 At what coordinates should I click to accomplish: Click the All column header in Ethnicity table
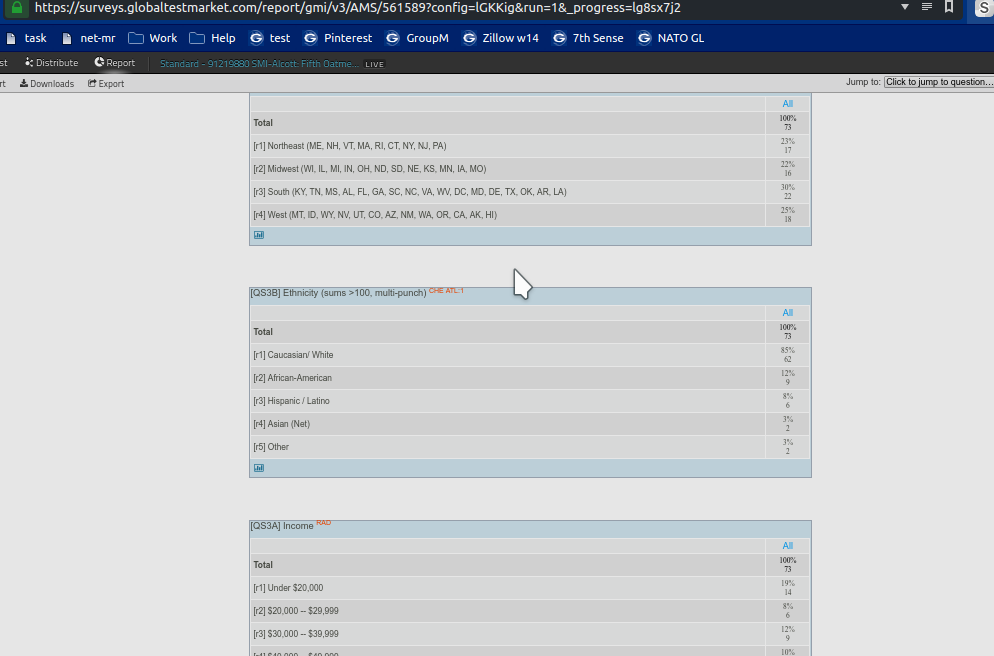(787, 312)
